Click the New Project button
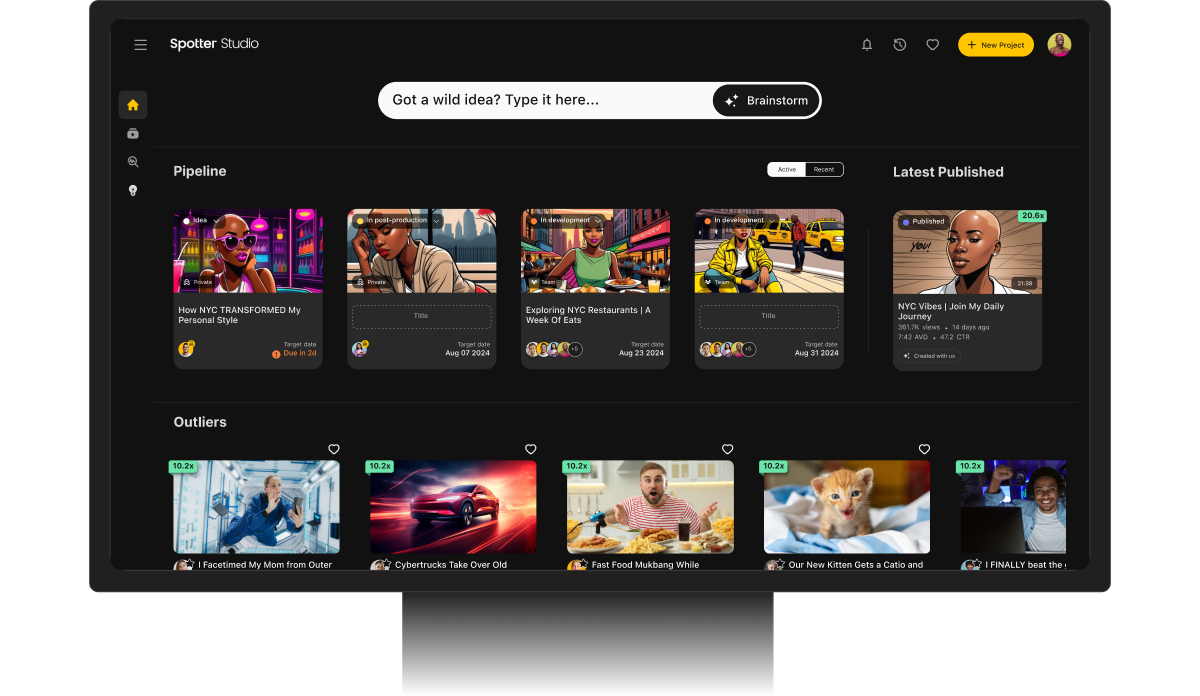This screenshot has width=1200, height=696. (995, 44)
